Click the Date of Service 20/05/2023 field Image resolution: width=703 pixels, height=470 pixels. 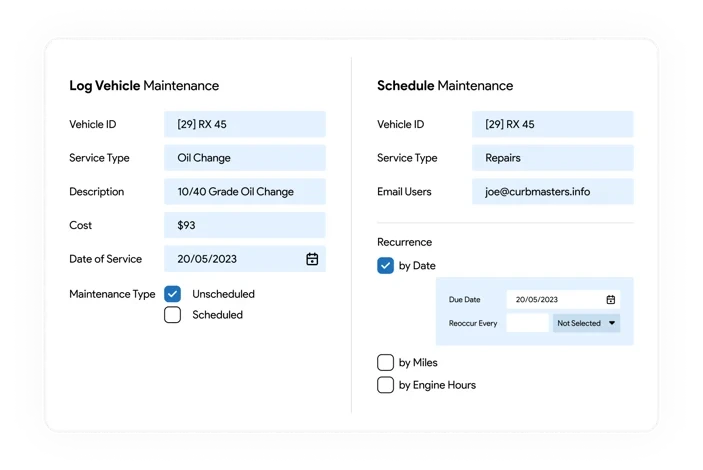pos(245,259)
